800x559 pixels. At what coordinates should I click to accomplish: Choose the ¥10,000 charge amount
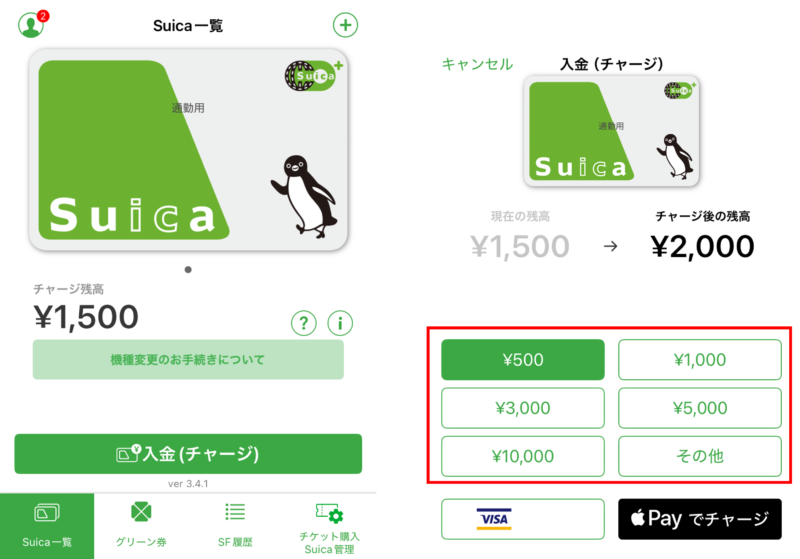[x=523, y=456]
